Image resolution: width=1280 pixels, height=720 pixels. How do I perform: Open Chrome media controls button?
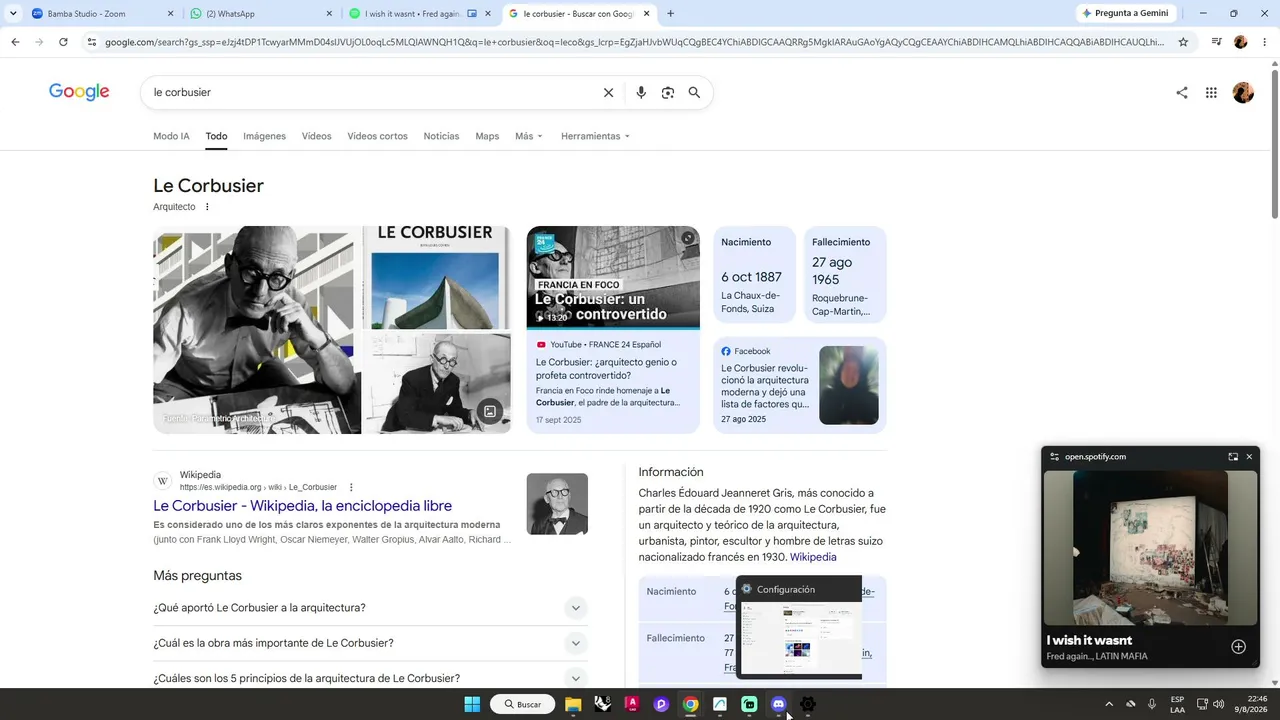click(1216, 42)
